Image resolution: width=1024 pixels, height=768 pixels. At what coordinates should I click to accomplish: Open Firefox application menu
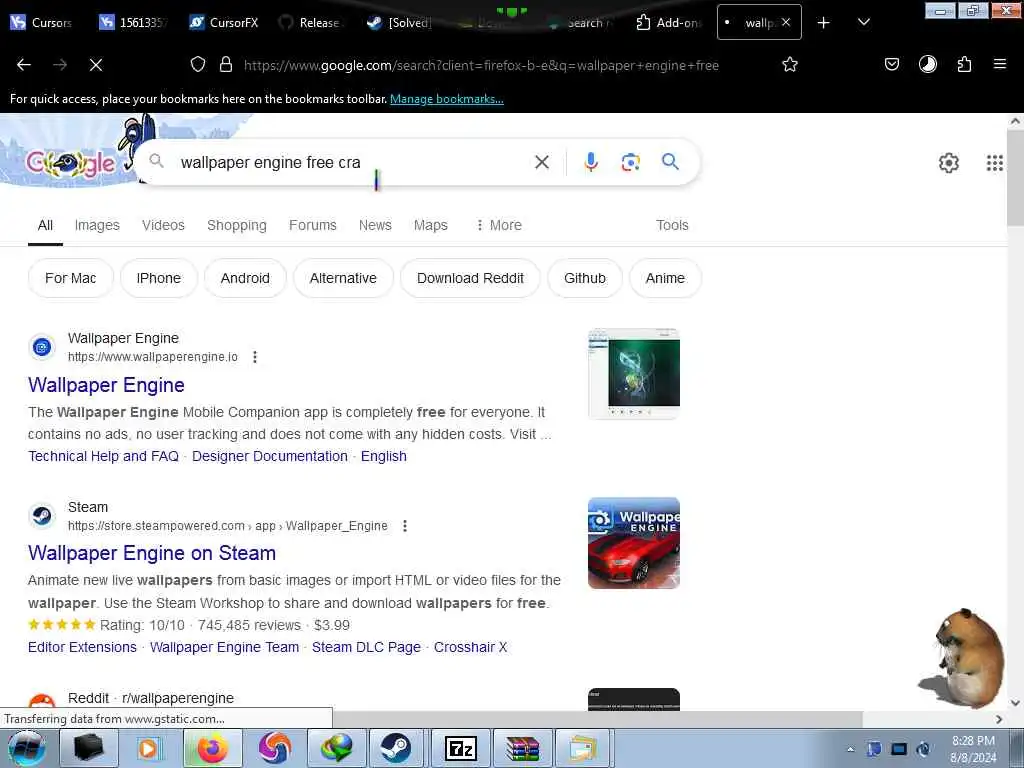coord(1000,64)
